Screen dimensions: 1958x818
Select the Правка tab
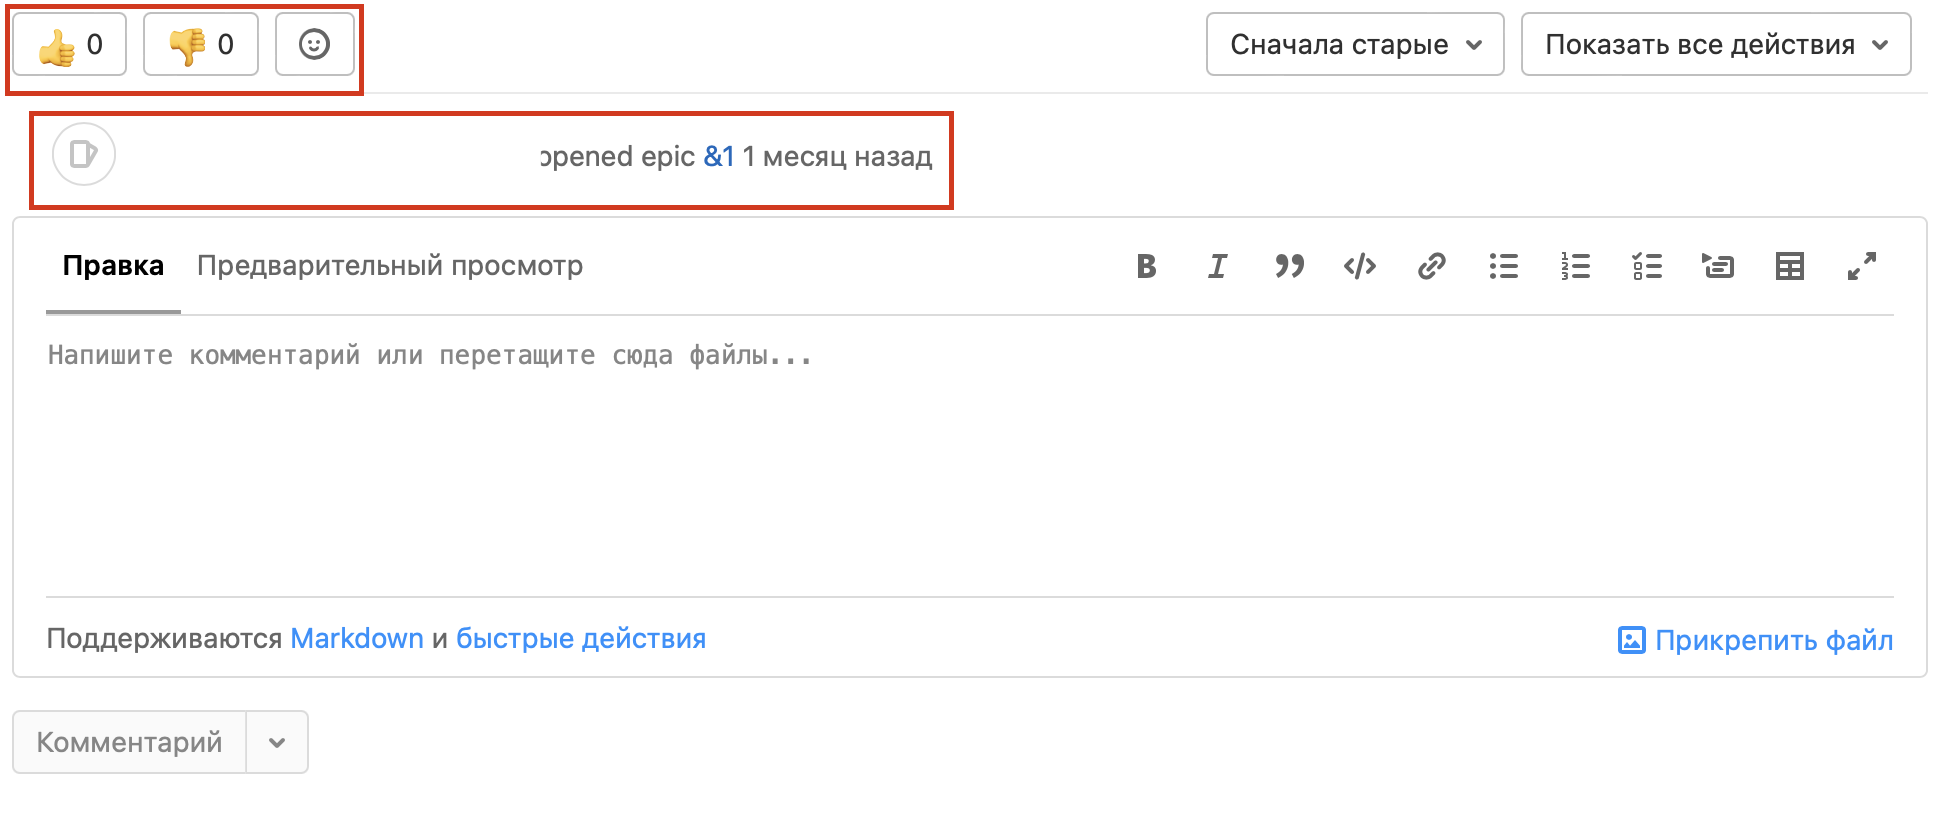tap(113, 266)
